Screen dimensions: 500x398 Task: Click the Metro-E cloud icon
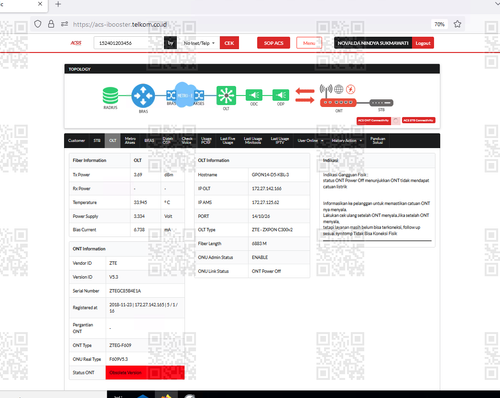tap(185, 95)
